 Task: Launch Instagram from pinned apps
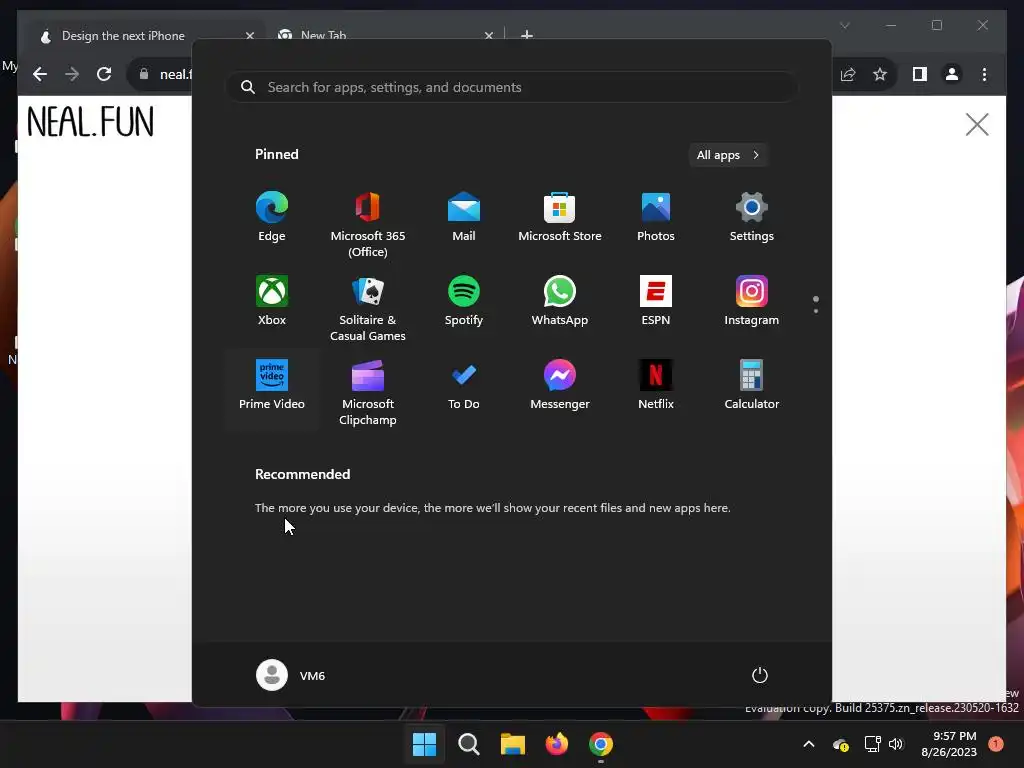tap(752, 302)
